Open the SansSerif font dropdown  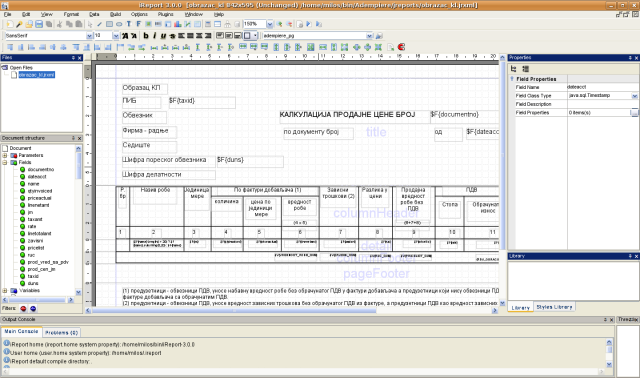click(89, 36)
